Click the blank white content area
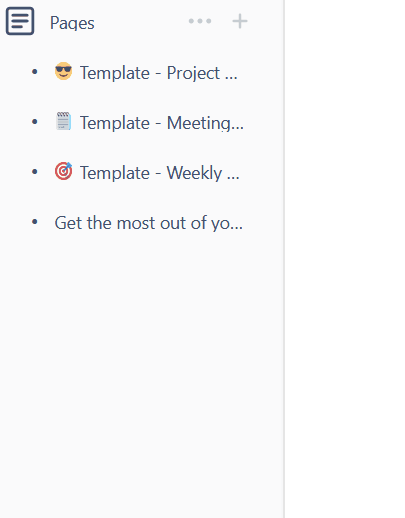Screen dimensions: 405x518 (345, 259)
